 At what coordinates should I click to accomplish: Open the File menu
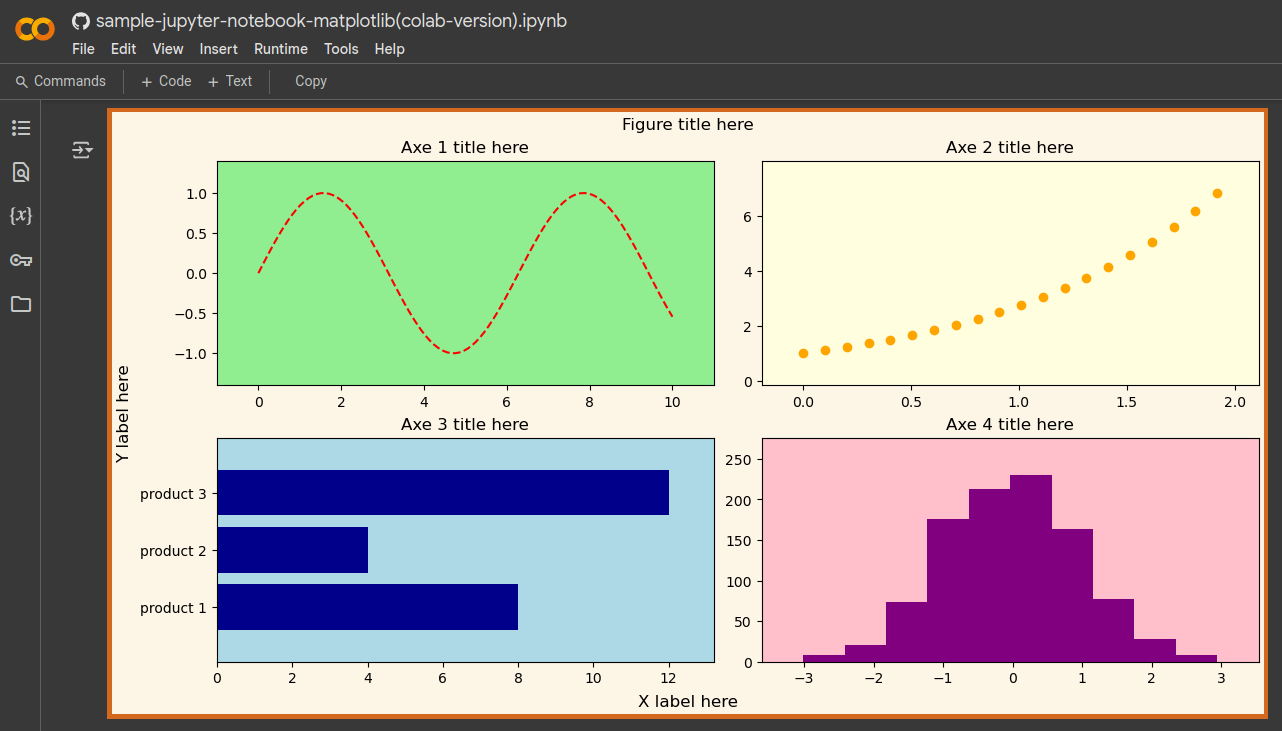tap(84, 49)
